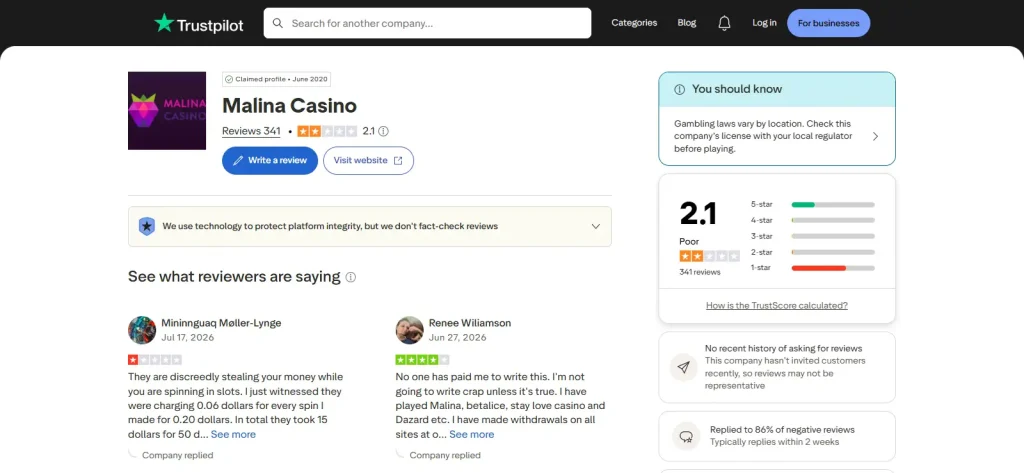Expand the platform integrity notice chevron
This screenshot has height=473, width=1024.
click(596, 227)
